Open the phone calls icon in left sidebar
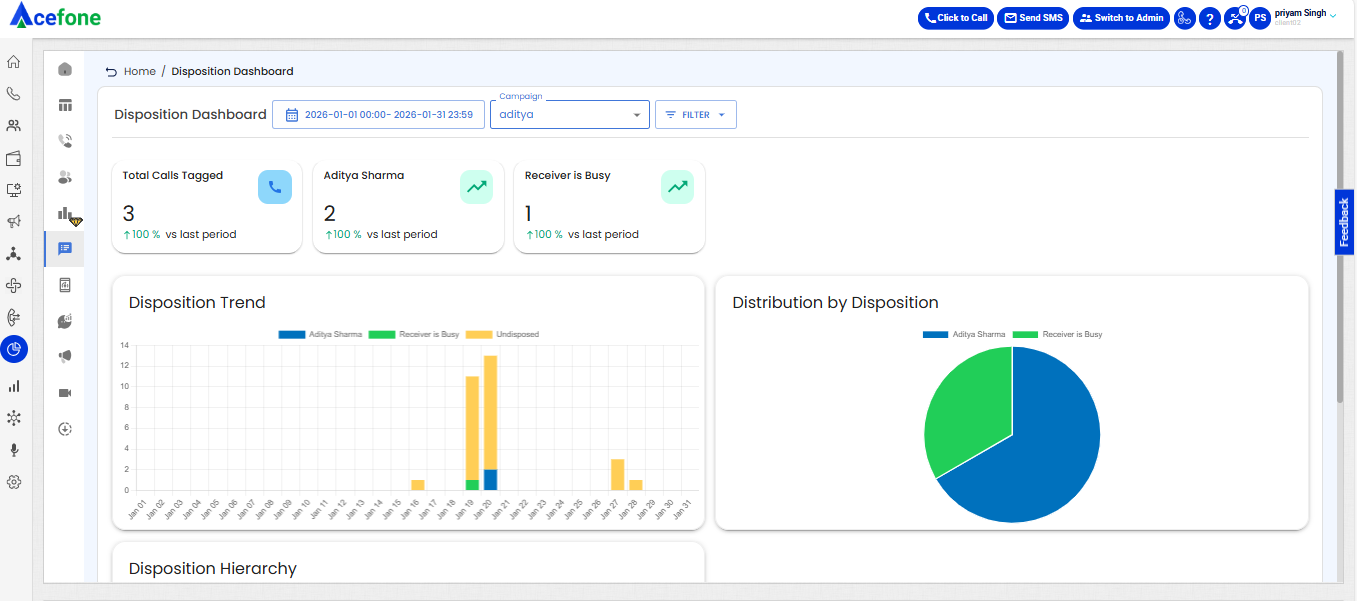This screenshot has width=1357, height=601. (14, 94)
